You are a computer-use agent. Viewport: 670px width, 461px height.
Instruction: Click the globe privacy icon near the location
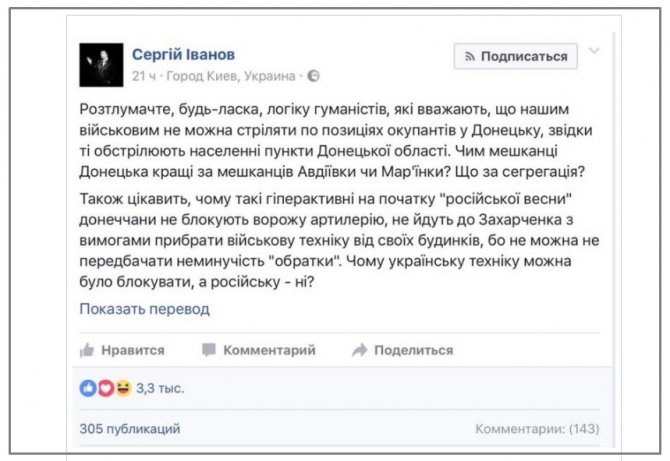(x=313, y=76)
